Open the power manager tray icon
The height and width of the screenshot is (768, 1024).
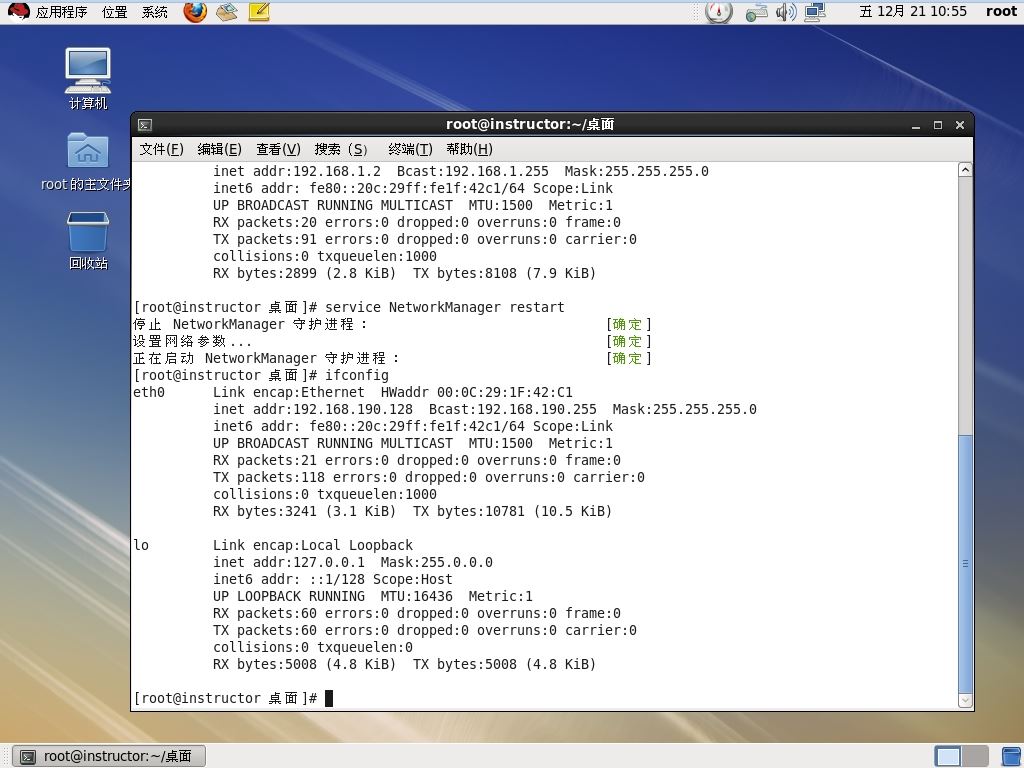click(x=718, y=11)
